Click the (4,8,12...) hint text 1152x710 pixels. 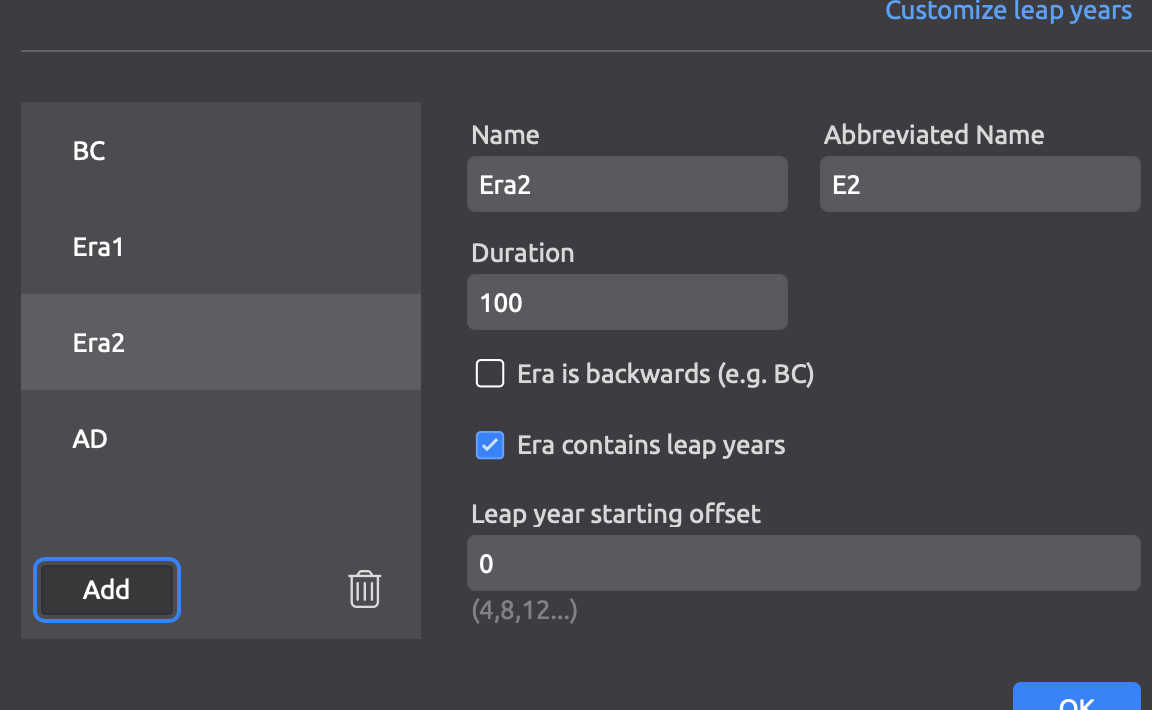pyautogui.click(x=525, y=610)
